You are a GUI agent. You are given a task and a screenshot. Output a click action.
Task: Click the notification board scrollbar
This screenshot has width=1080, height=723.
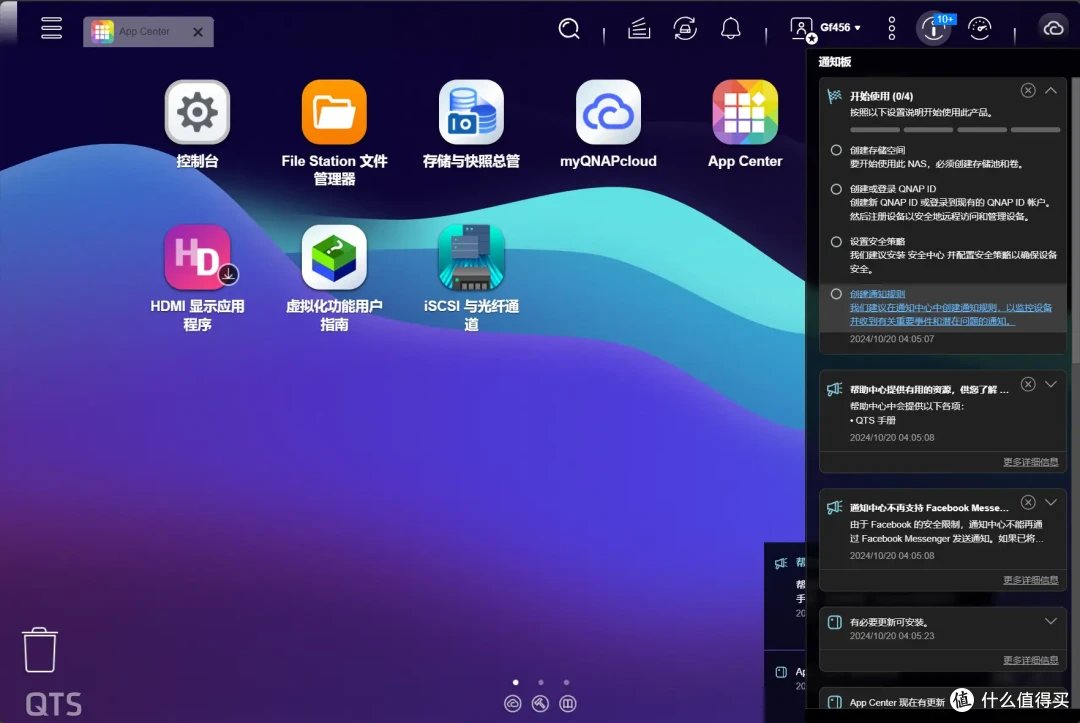tap(1076, 220)
